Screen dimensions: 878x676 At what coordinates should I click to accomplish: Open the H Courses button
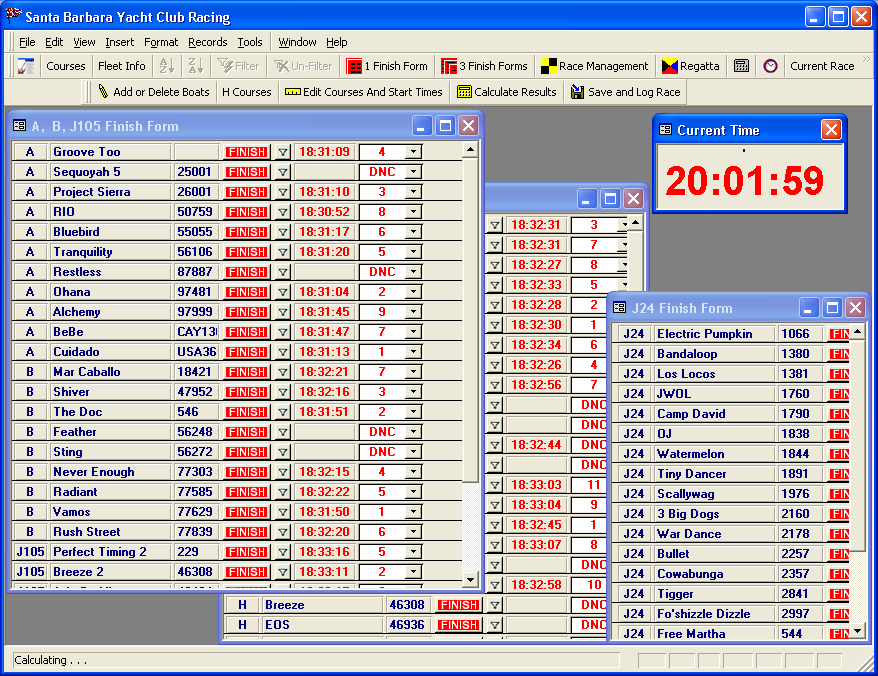(x=246, y=92)
